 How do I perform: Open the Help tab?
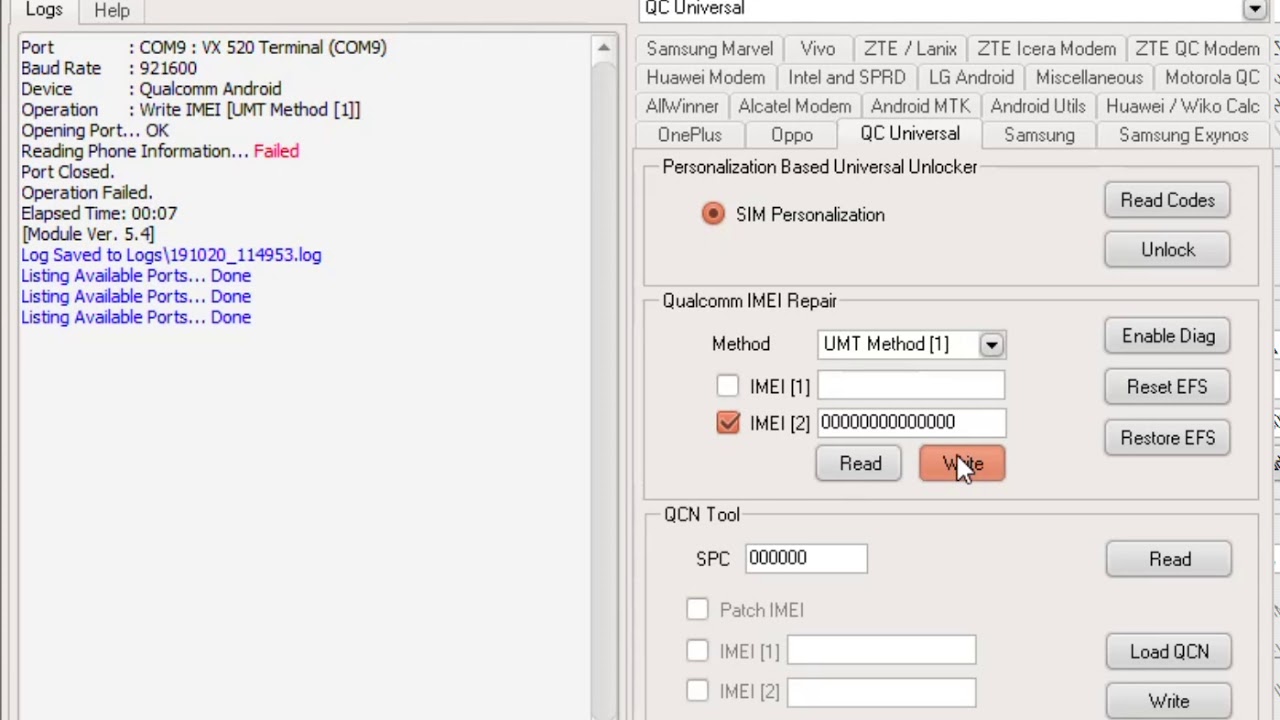click(x=112, y=10)
